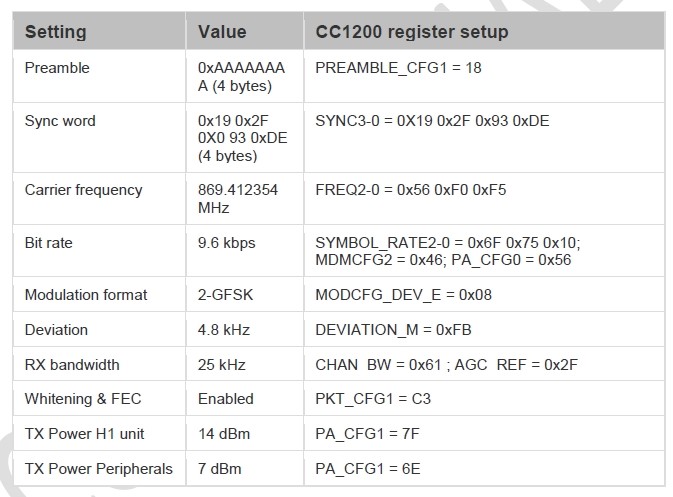Screen dimensions: 673x497
Task: Click the Whitening & FEC label
Action: [83, 399]
